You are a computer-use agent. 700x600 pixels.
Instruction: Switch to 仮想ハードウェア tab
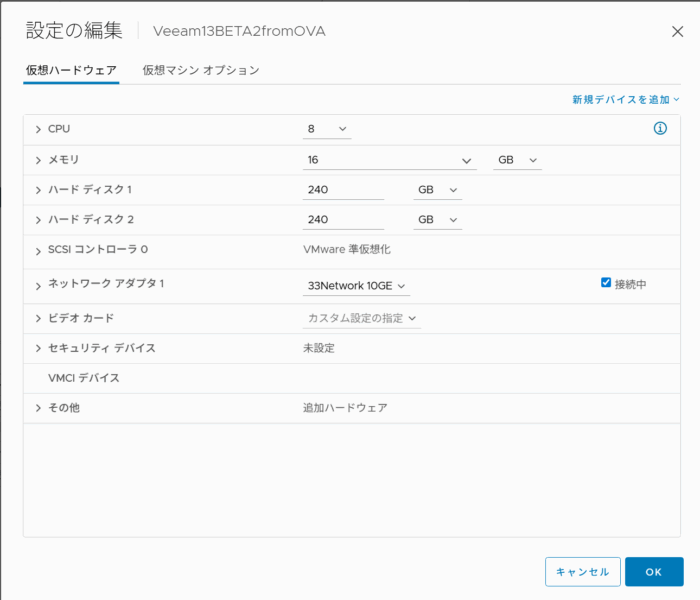click(x=71, y=70)
